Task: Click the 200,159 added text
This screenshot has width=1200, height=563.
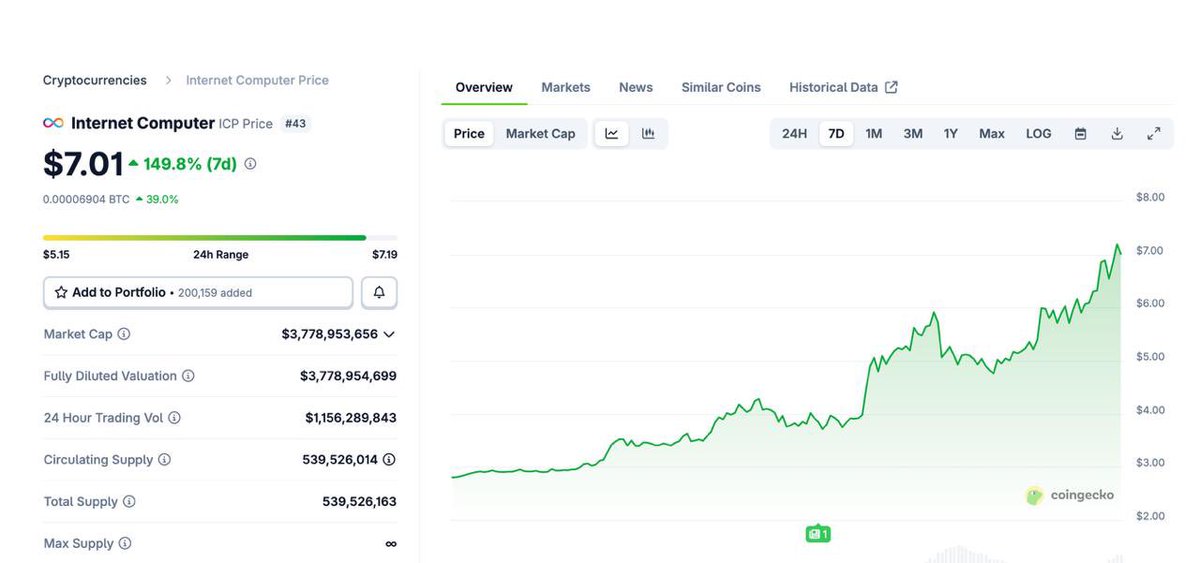Action: [215, 293]
